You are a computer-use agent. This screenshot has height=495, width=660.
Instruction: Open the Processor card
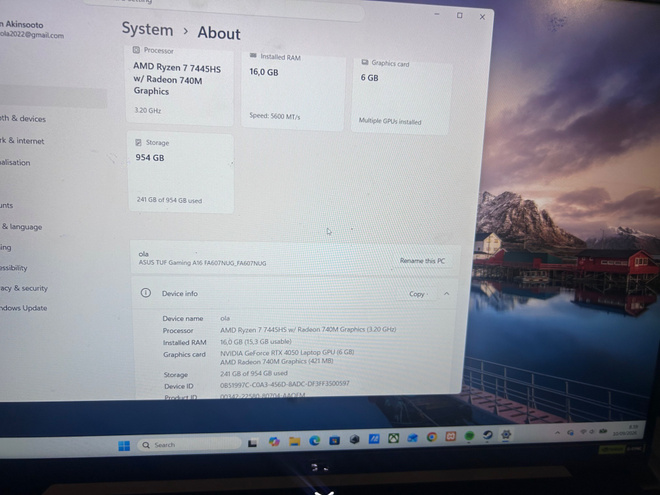pos(180,85)
